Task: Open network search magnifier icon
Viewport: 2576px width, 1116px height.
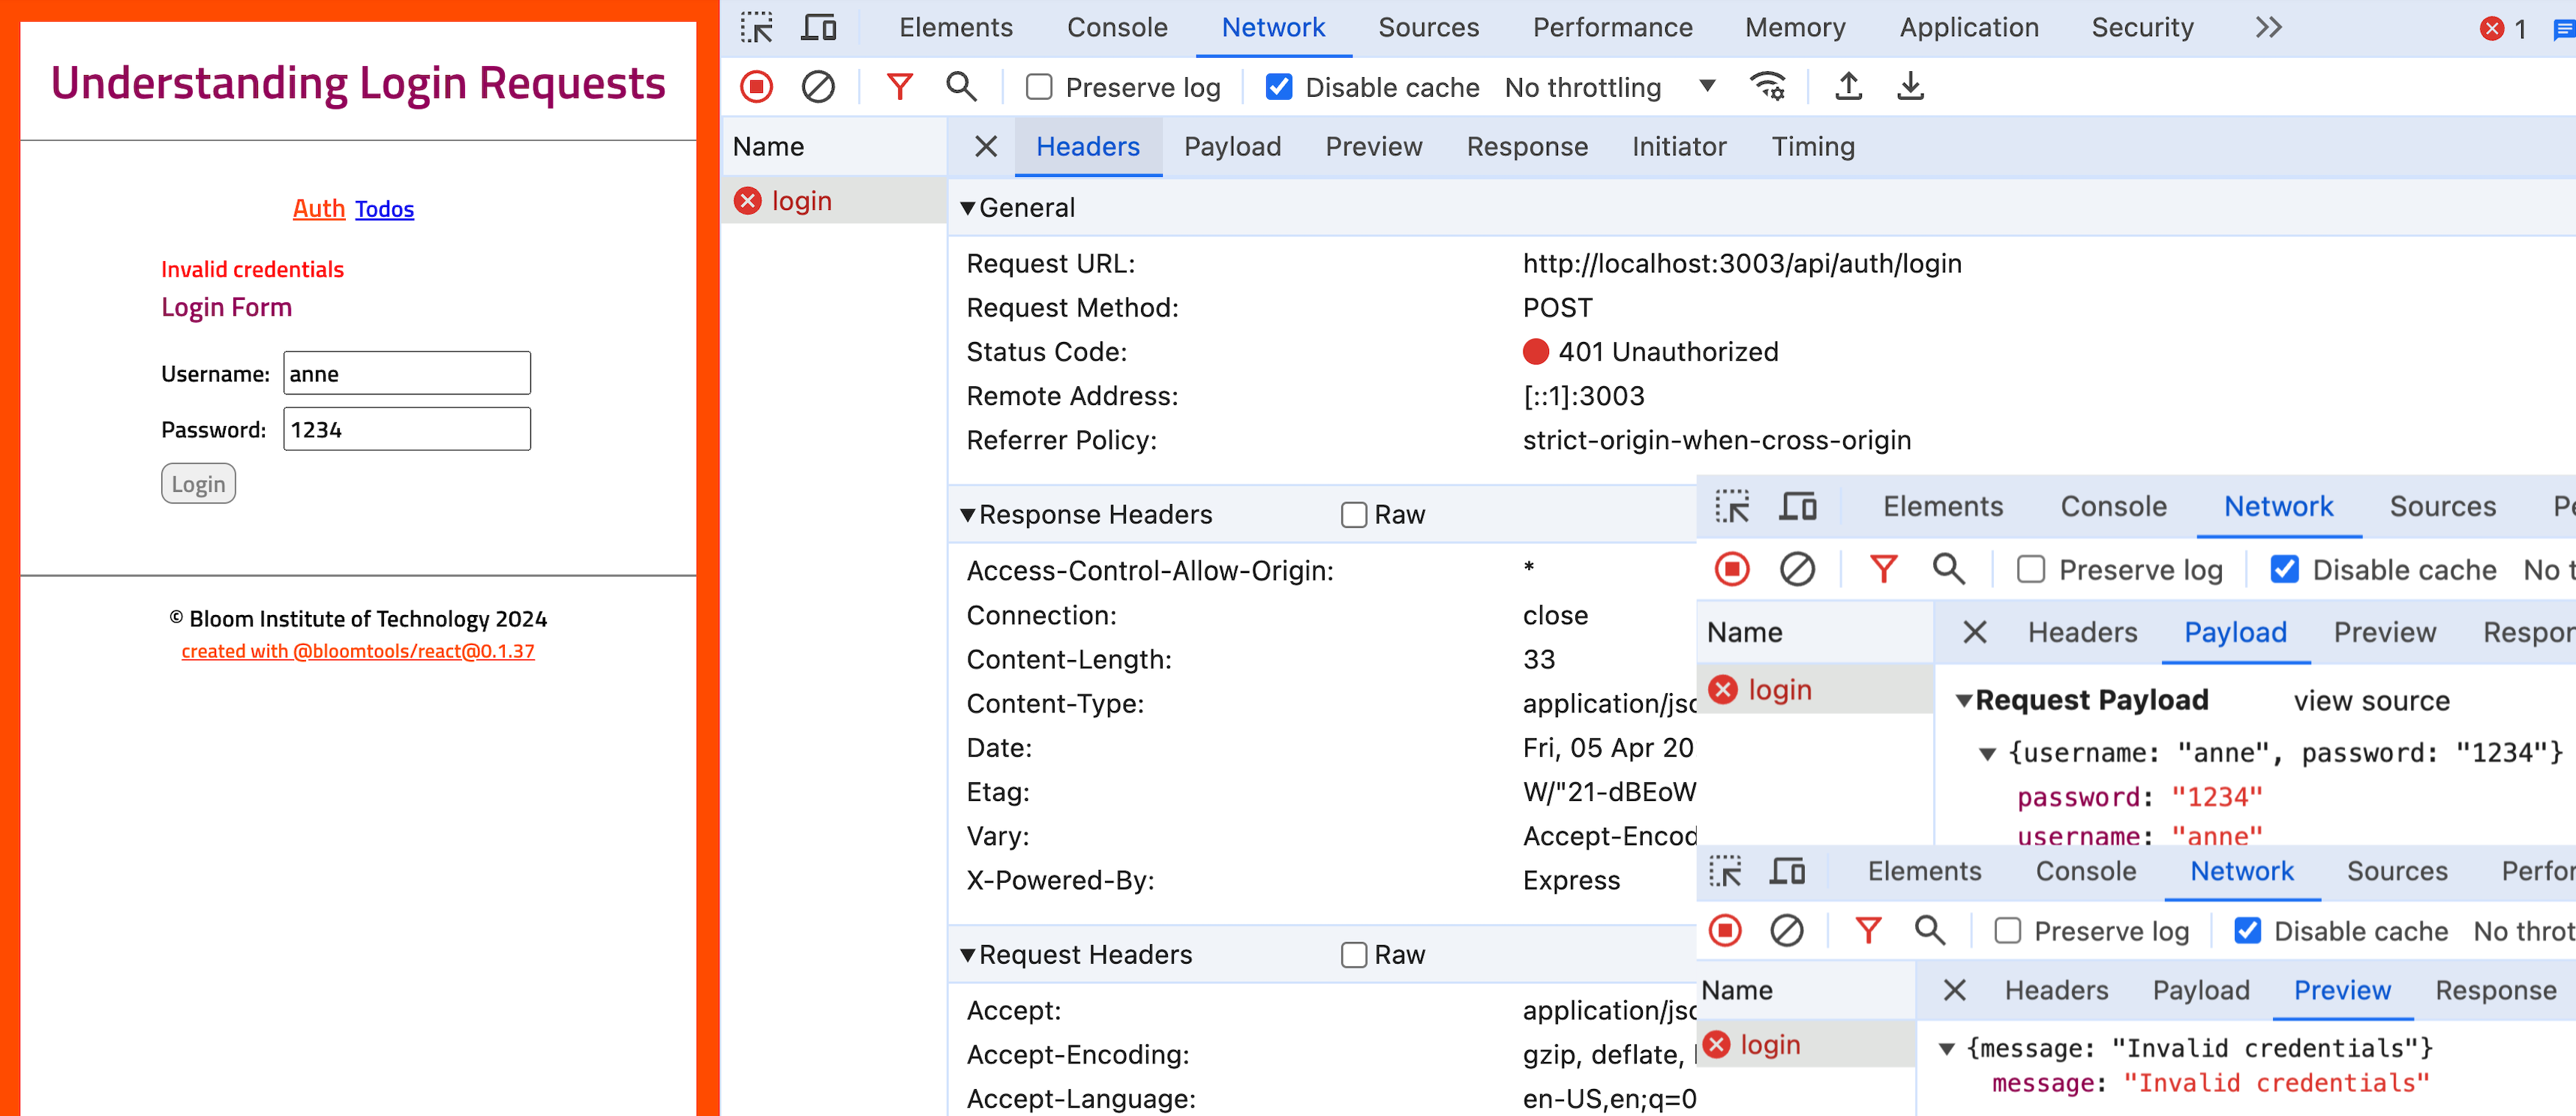Action: click(x=960, y=87)
